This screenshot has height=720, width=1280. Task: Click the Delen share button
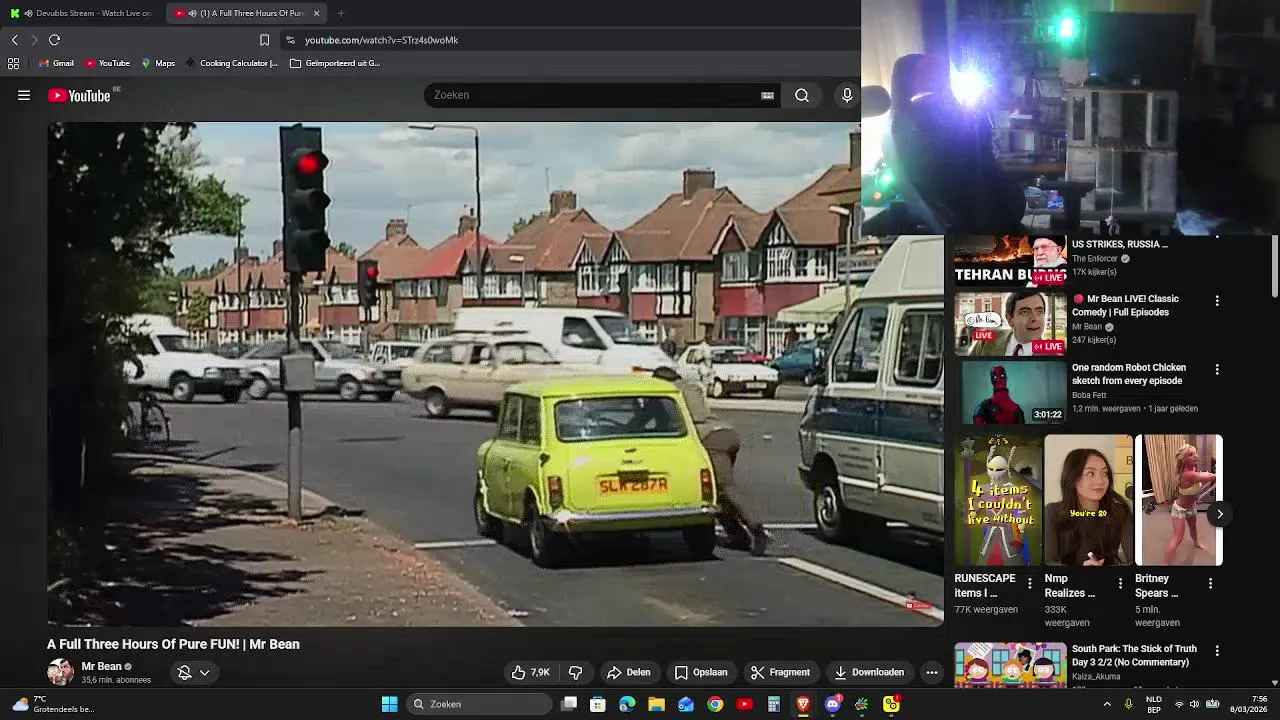click(629, 672)
